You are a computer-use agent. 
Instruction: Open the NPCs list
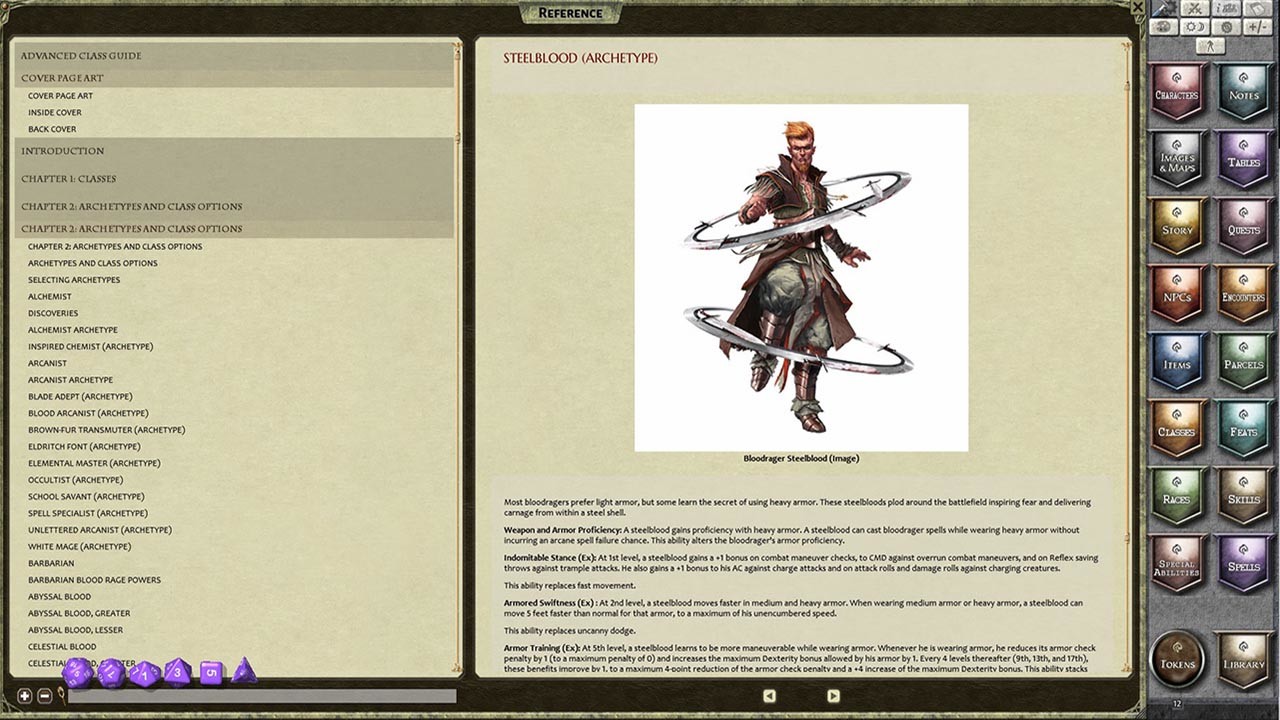tap(1177, 294)
